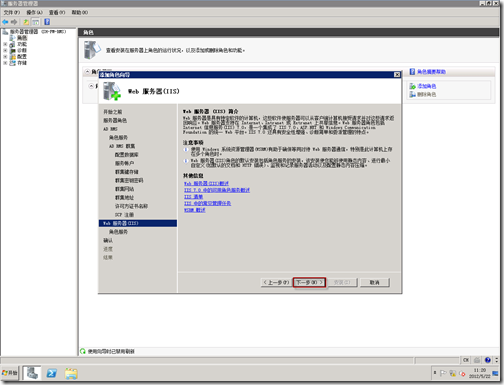Click the 下一步(N) > button

[x=310, y=282]
